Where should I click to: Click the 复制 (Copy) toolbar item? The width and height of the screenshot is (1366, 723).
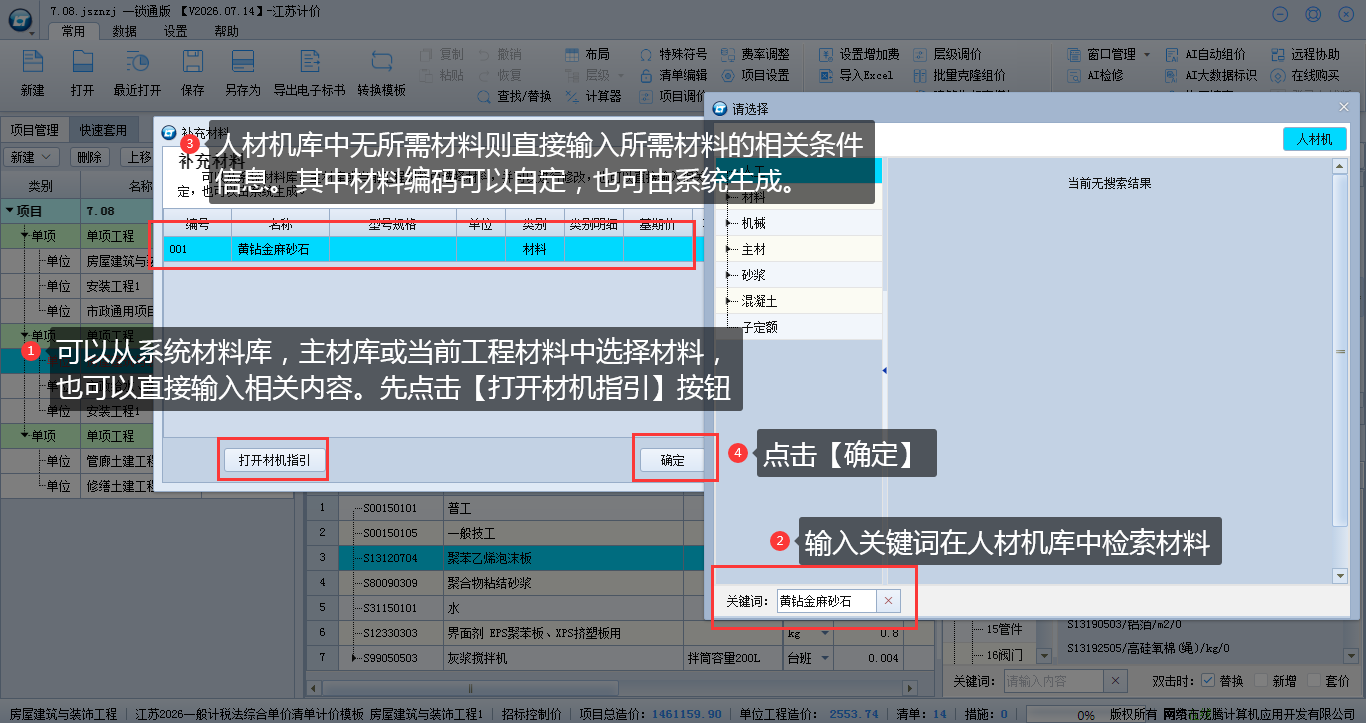442,55
